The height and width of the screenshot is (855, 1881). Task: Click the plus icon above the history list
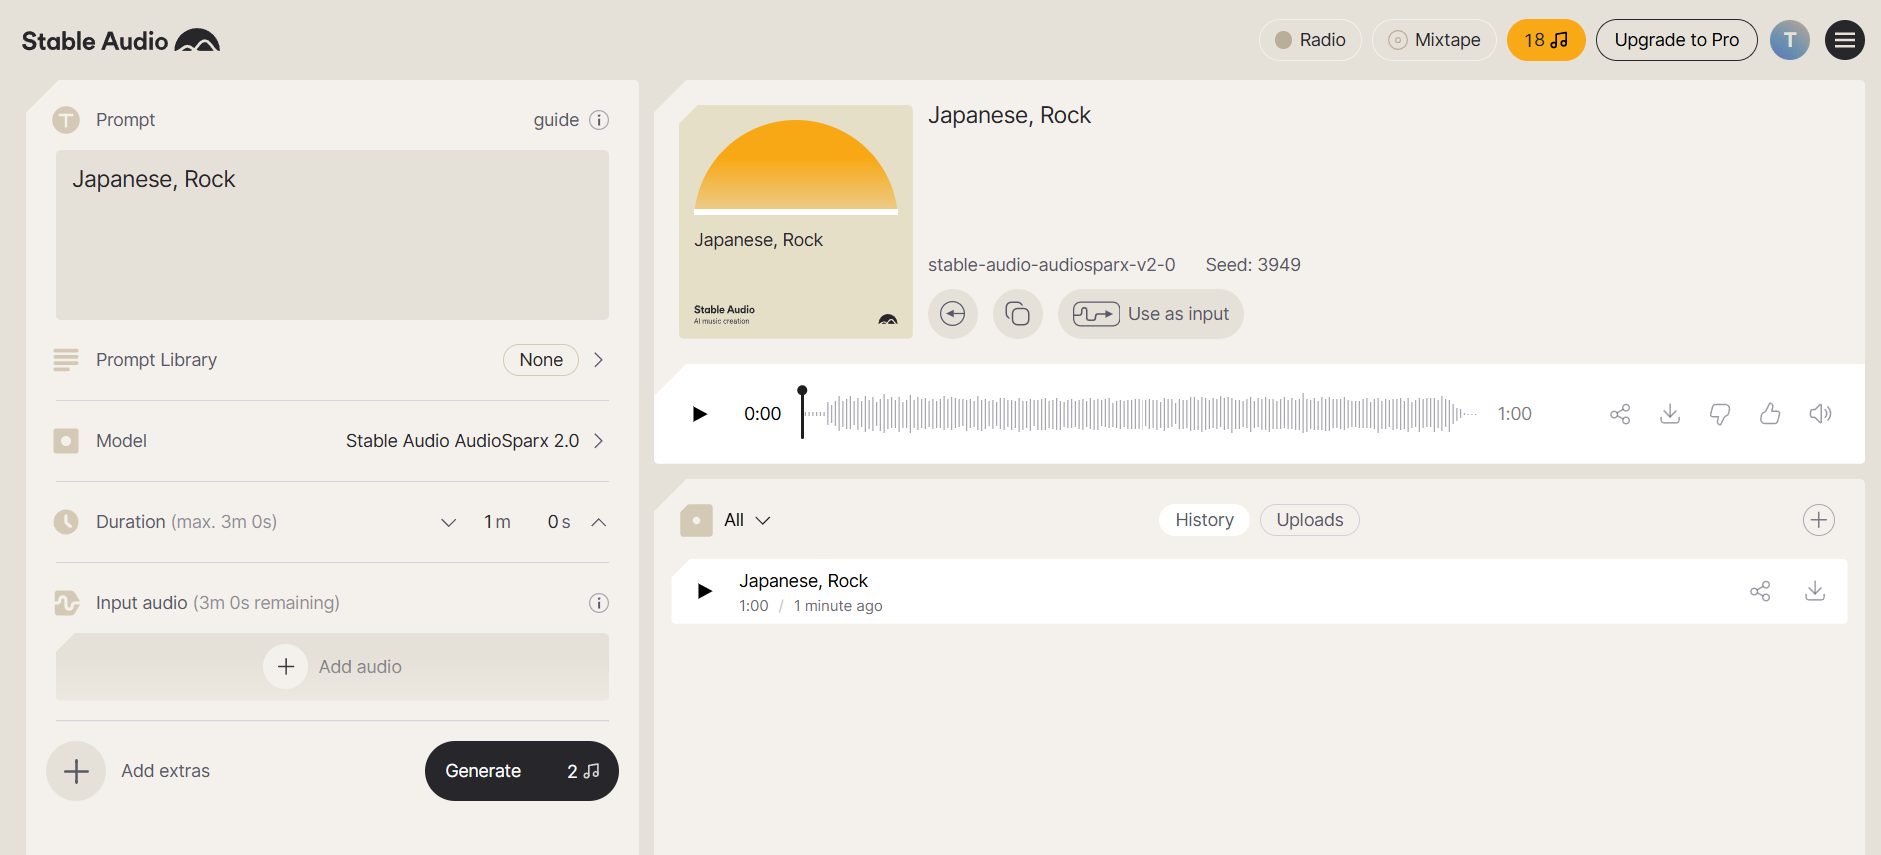coord(1818,520)
